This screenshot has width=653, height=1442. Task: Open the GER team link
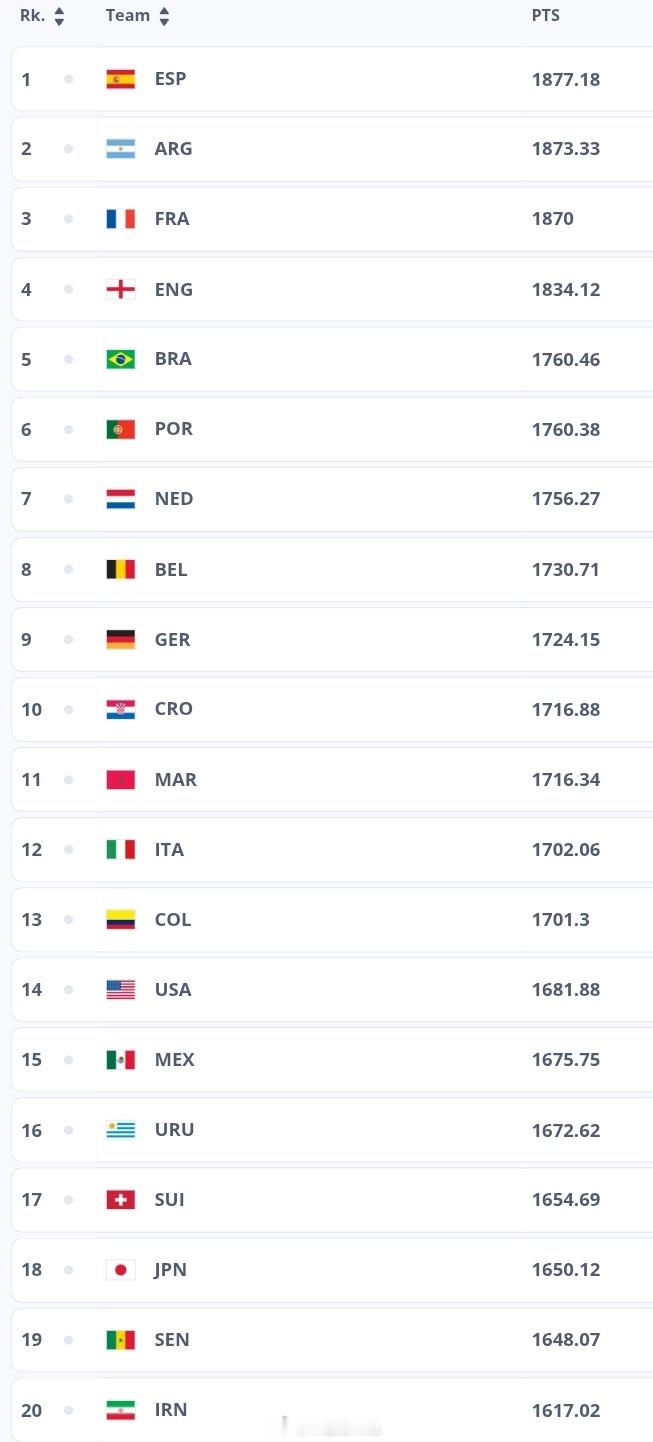pos(173,639)
